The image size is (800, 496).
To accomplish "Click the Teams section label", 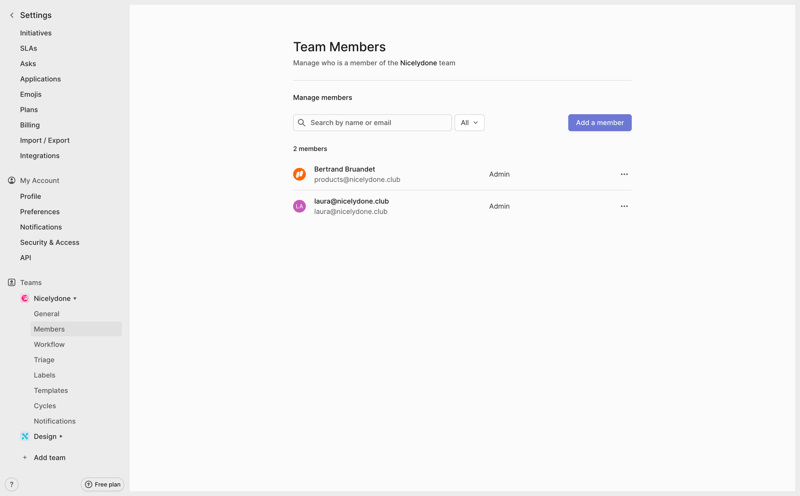I will (x=31, y=282).
